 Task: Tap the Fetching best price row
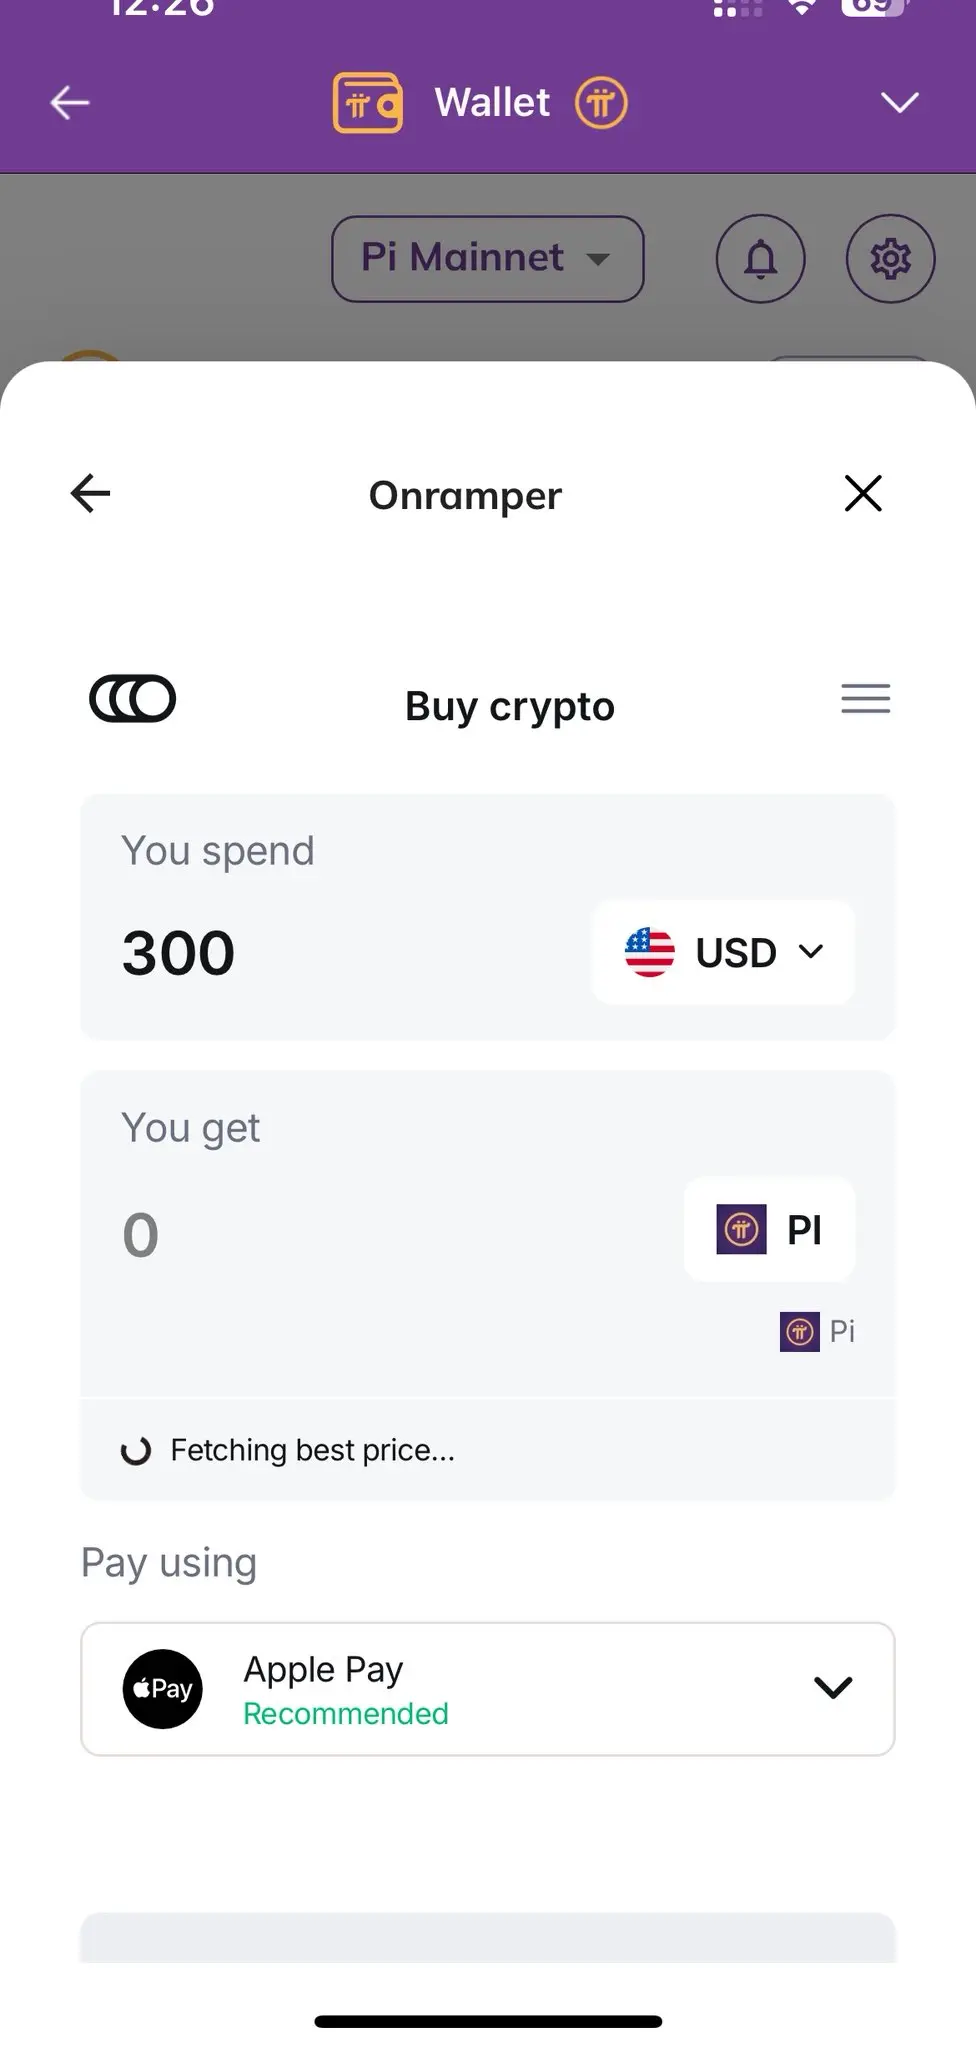click(488, 1450)
